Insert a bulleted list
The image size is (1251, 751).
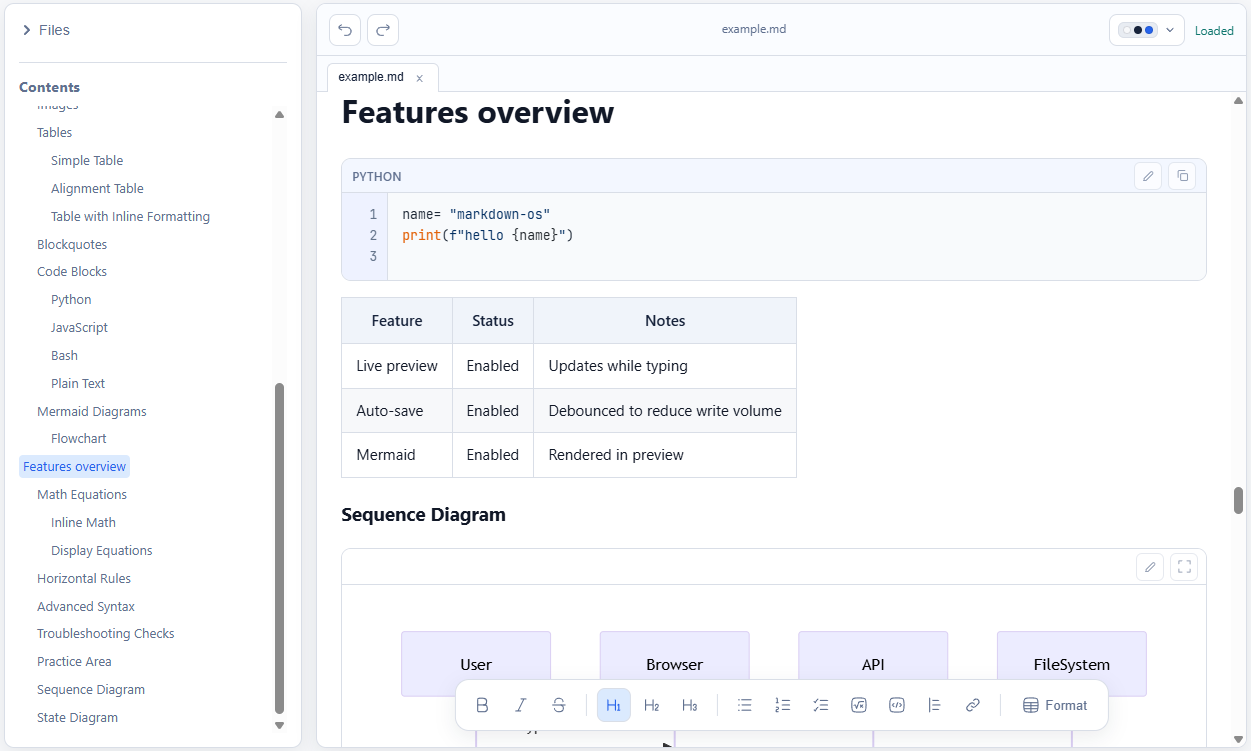(x=744, y=705)
